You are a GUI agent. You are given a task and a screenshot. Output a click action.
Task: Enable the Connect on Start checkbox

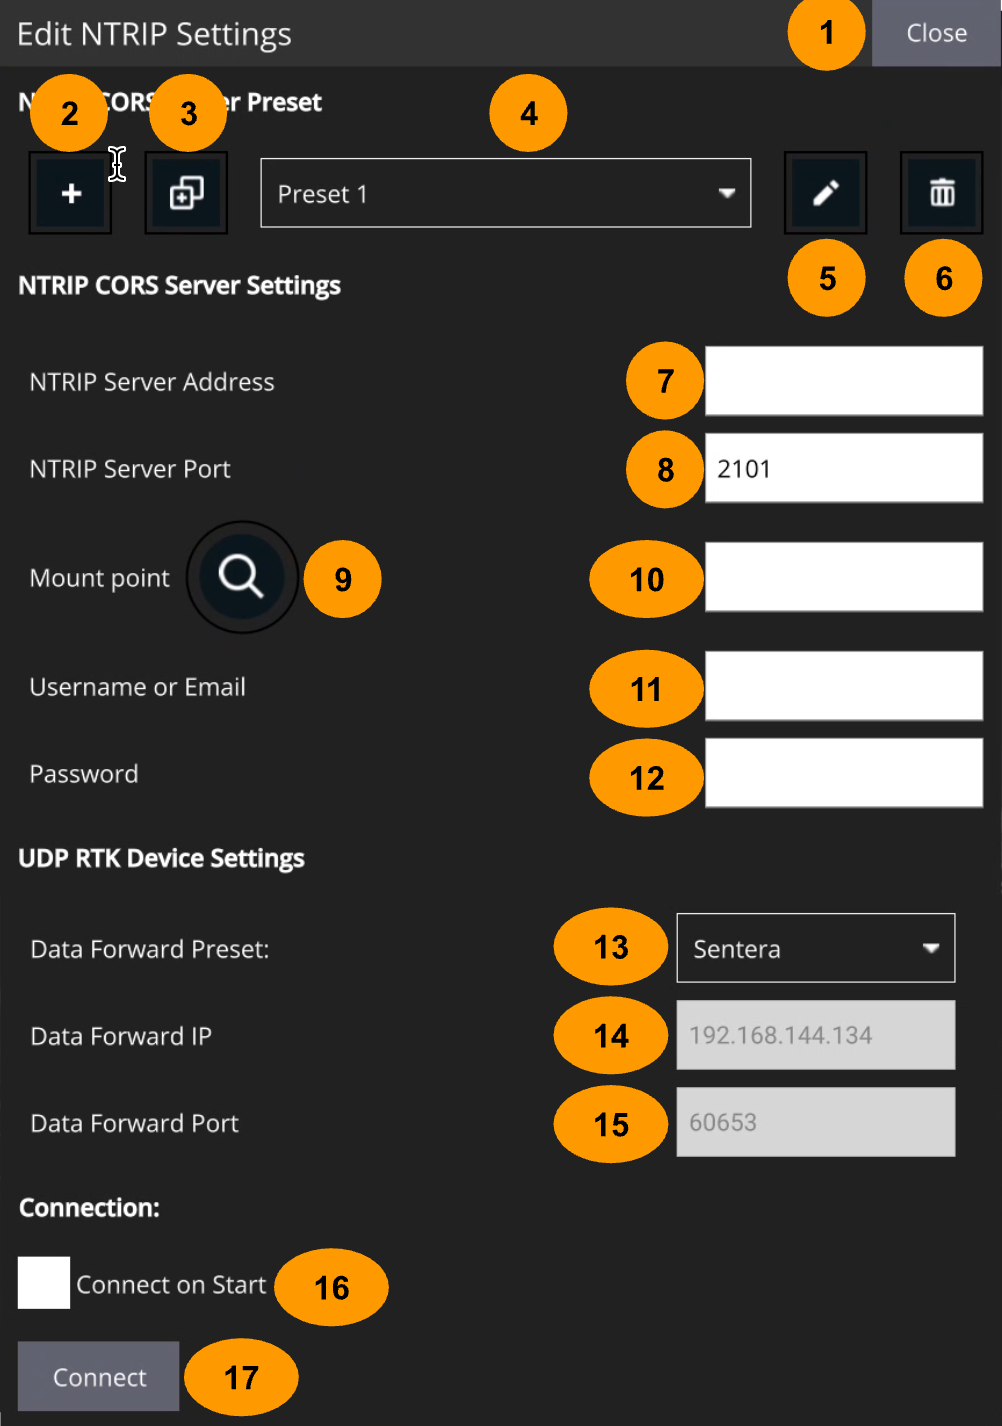(x=44, y=1283)
